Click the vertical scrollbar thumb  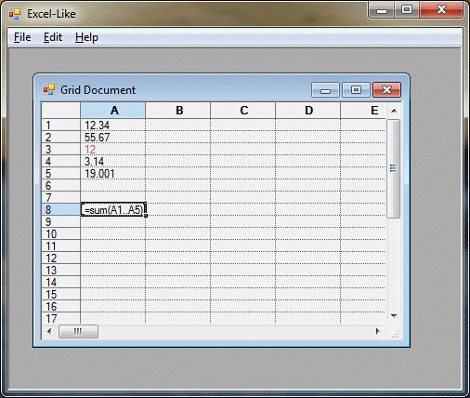coord(393,169)
